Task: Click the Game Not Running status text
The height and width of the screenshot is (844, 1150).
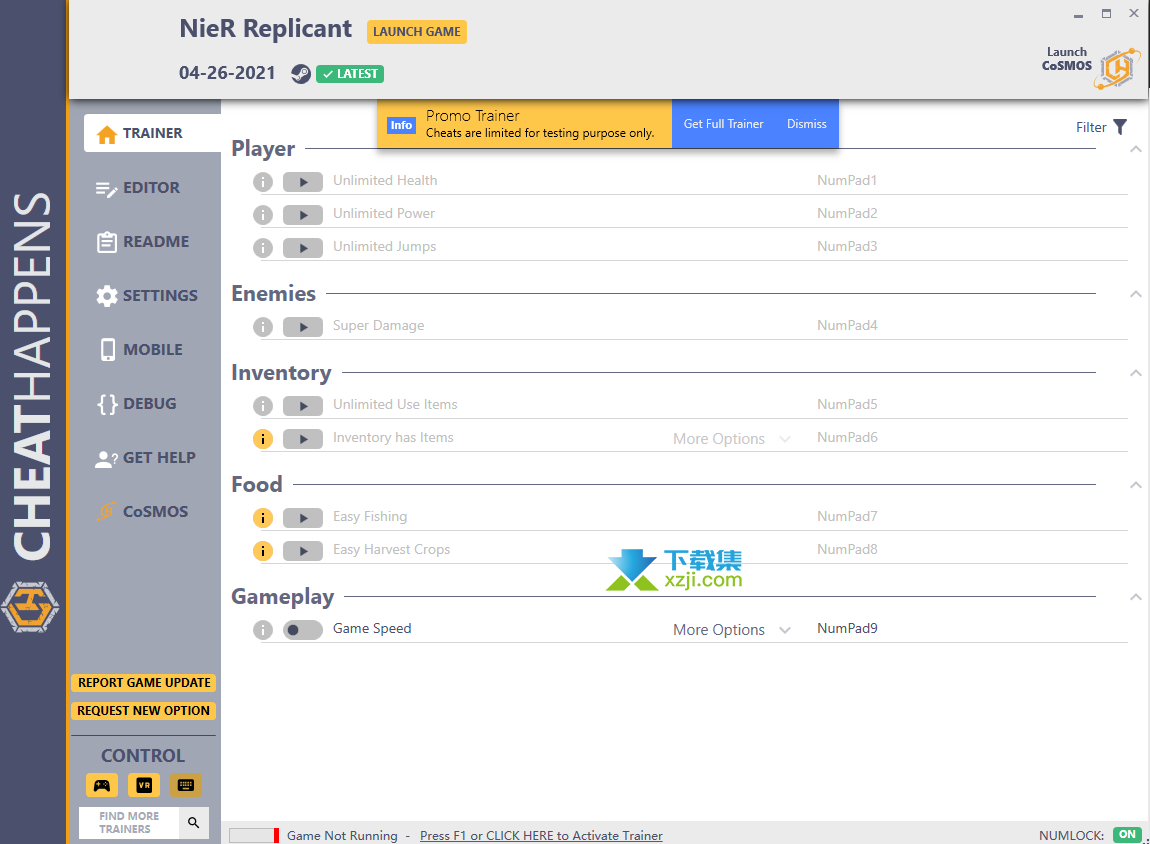Action: coord(342,835)
